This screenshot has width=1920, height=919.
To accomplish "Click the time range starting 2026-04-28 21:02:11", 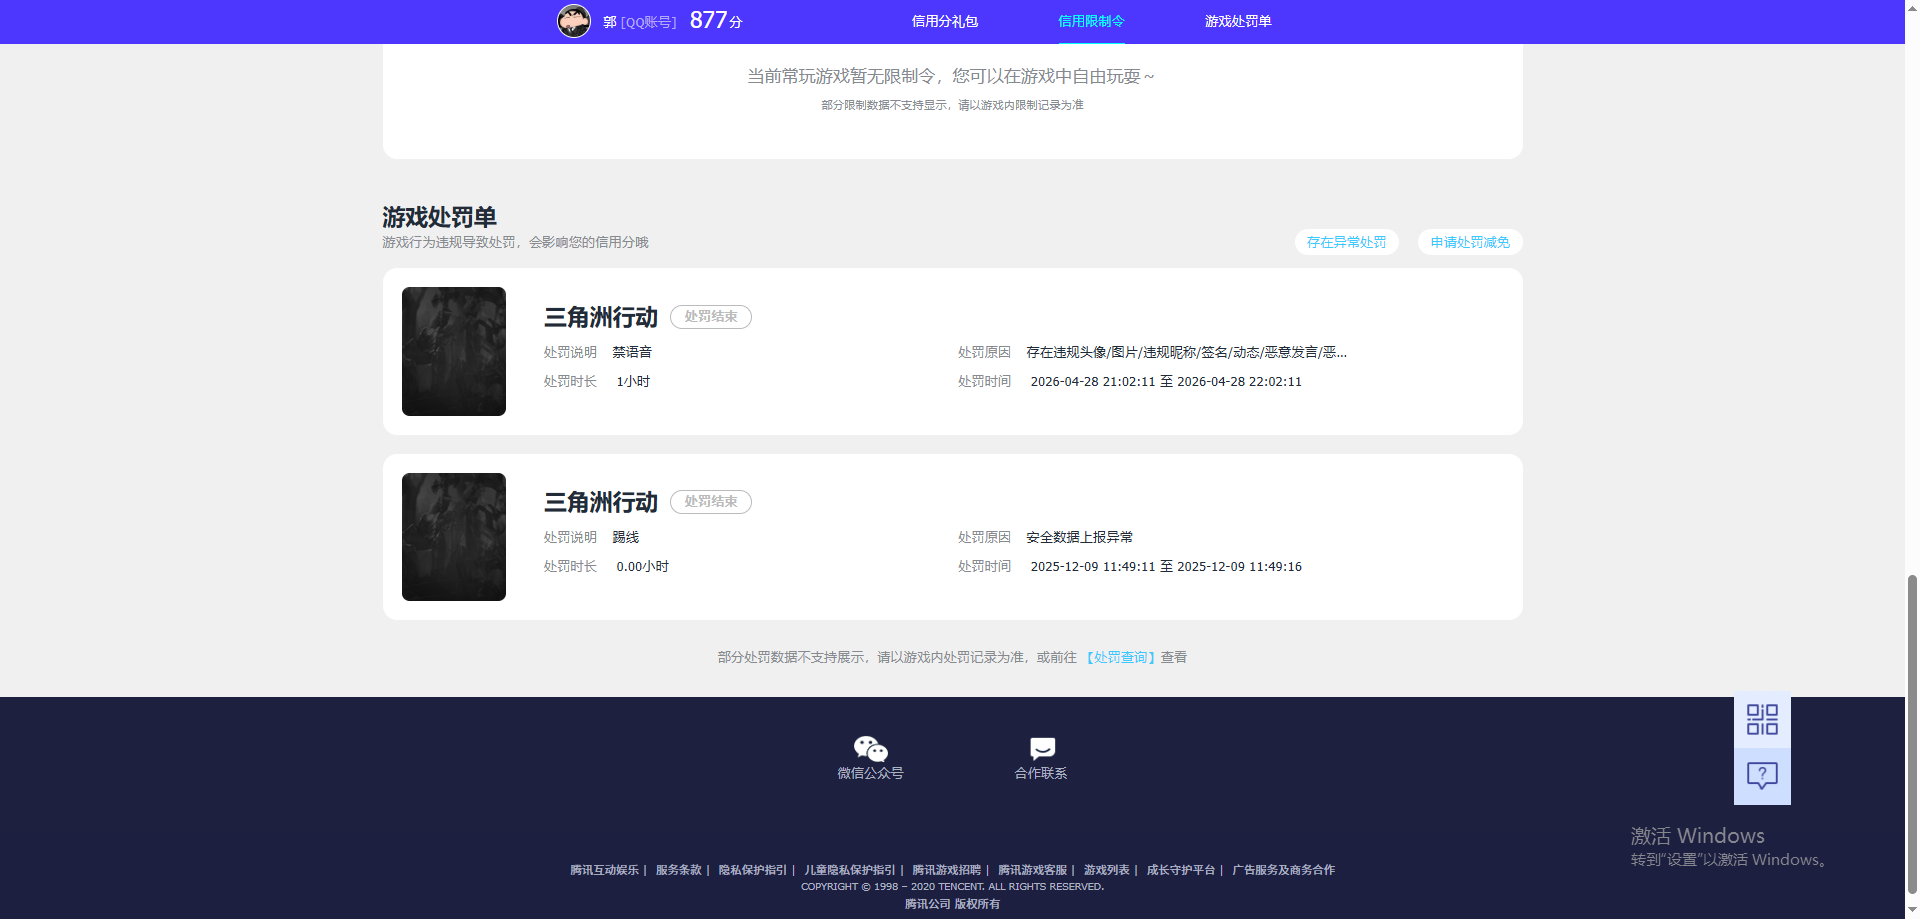I will [x=1166, y=382].
